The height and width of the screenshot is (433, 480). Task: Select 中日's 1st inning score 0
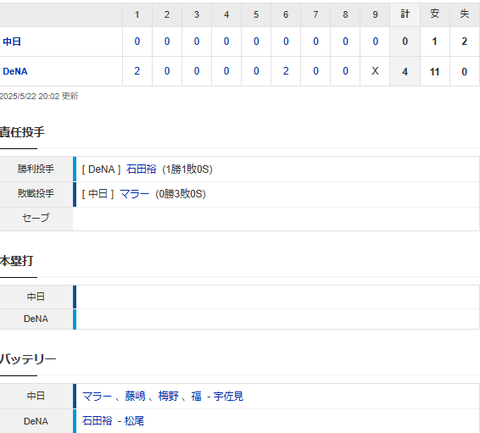click(x=137, y=42)
